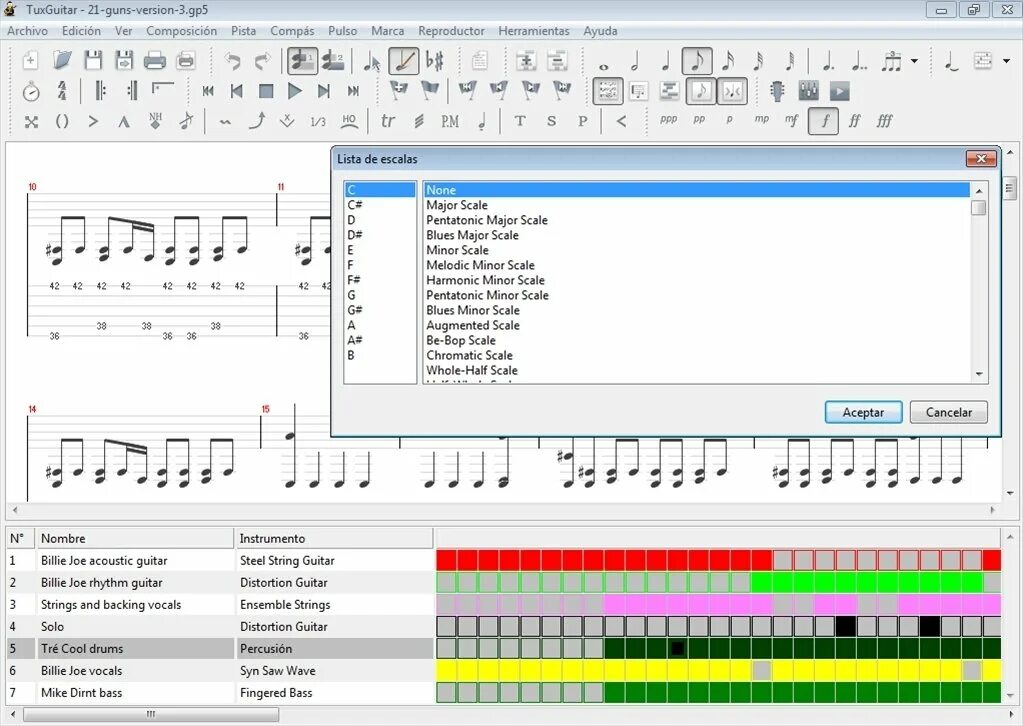Insert open repeat bar
This screenshot has width=1023, height=726.
(100, 91)
